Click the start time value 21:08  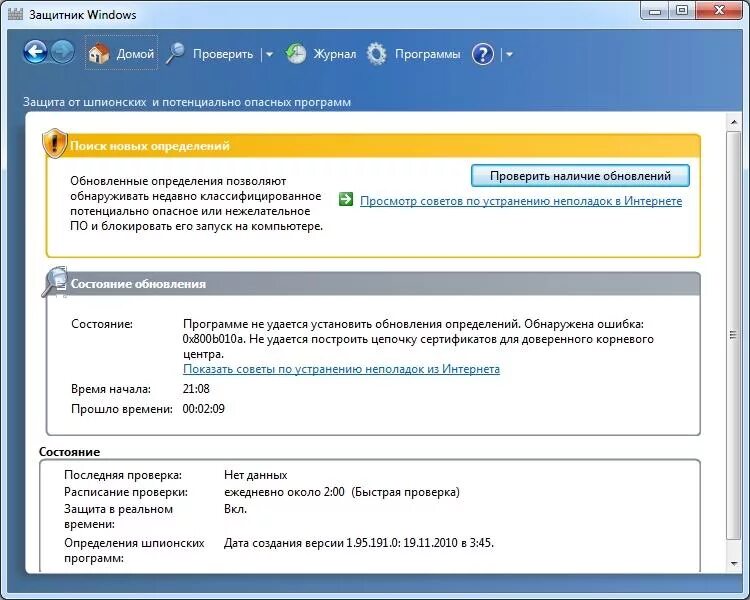196,389
